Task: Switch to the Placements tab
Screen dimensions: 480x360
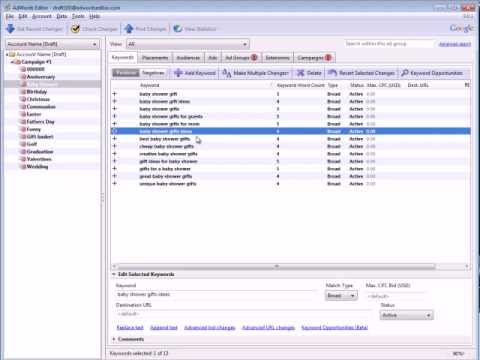Action: point(155,58)
